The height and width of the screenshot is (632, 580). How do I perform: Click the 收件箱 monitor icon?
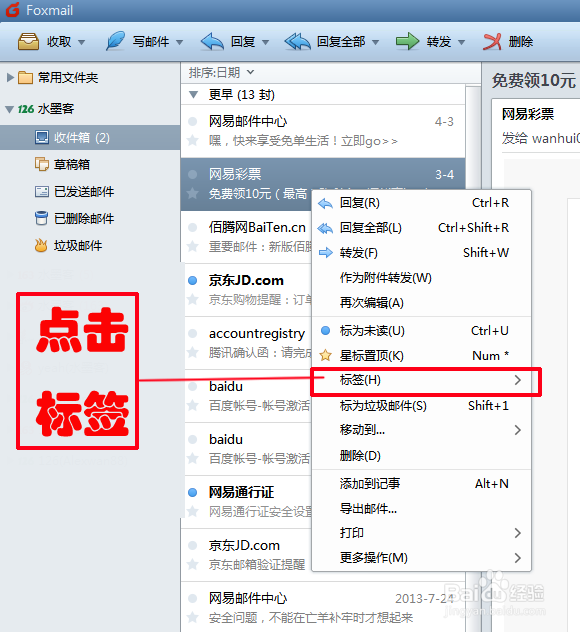[42, 137]
